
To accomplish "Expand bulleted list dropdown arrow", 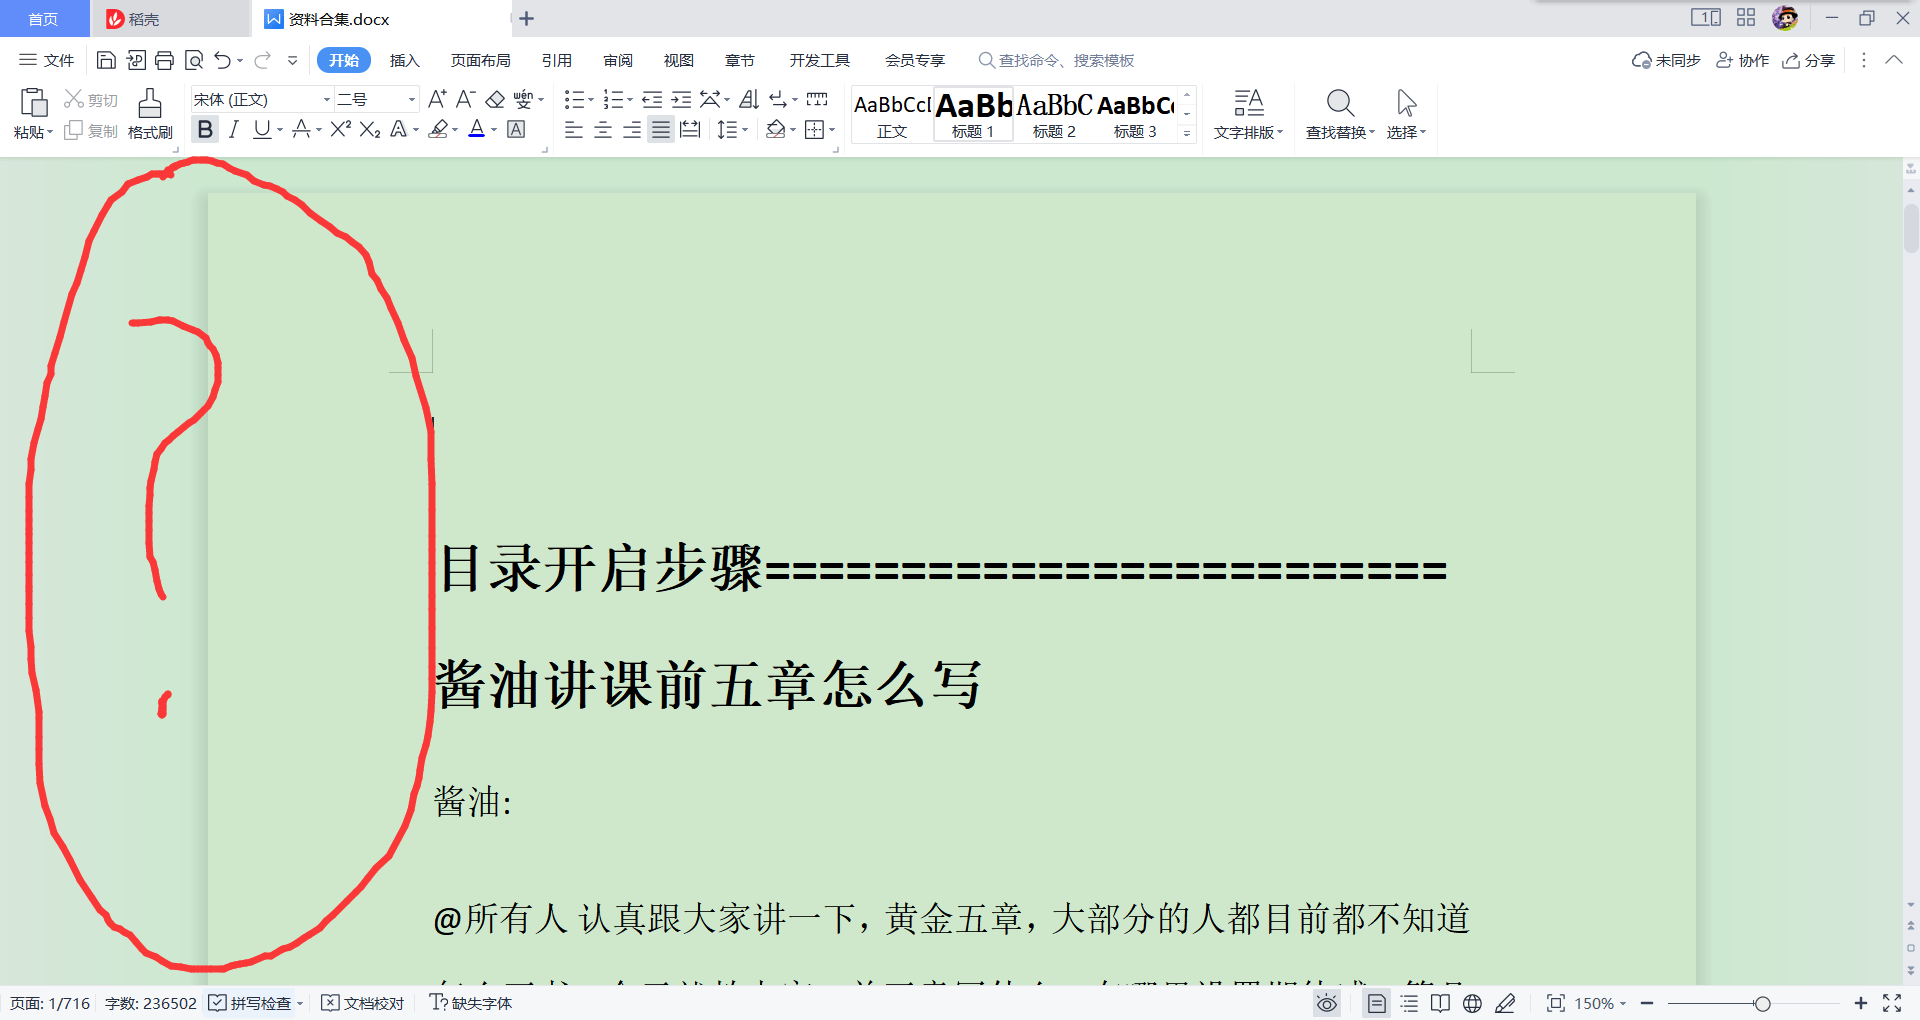I will pyautogui.click(x=590, y=99).
